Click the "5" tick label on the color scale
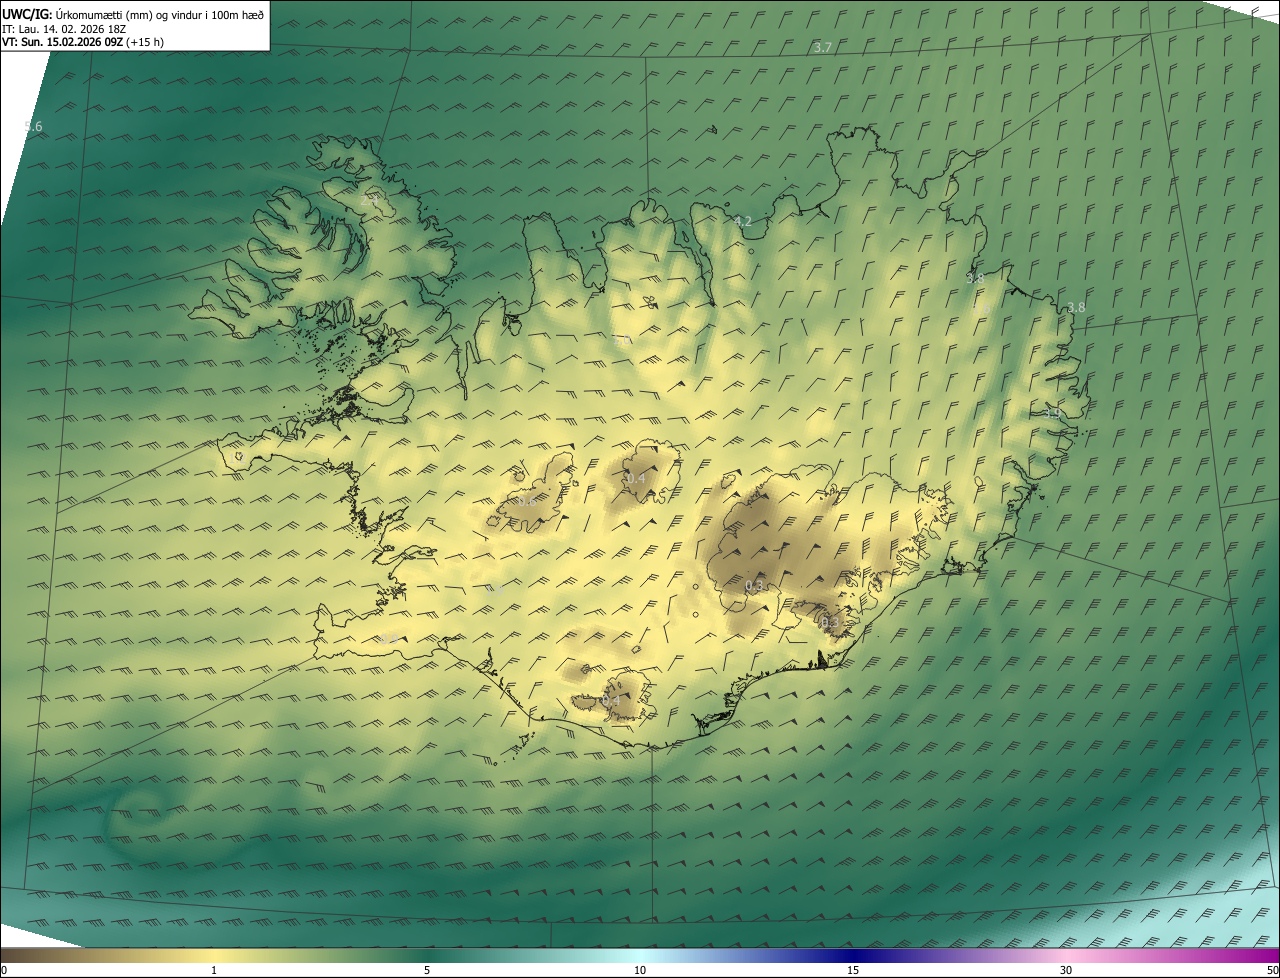 427,970
